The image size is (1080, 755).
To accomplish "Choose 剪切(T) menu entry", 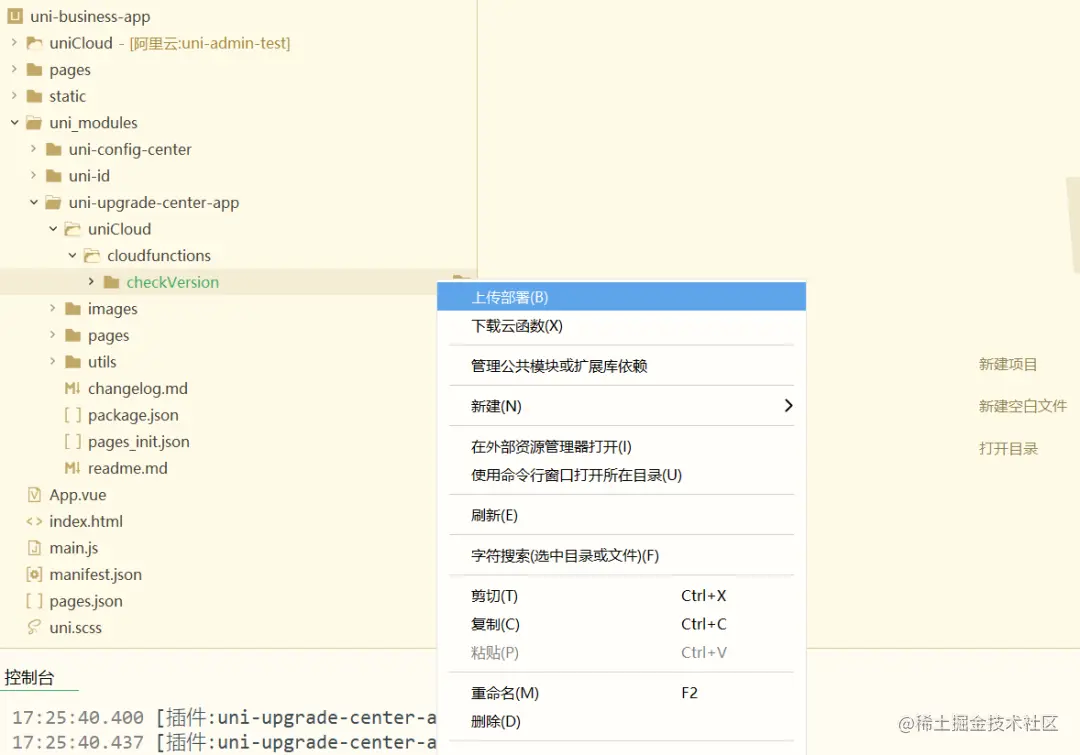I will point(621,596).
